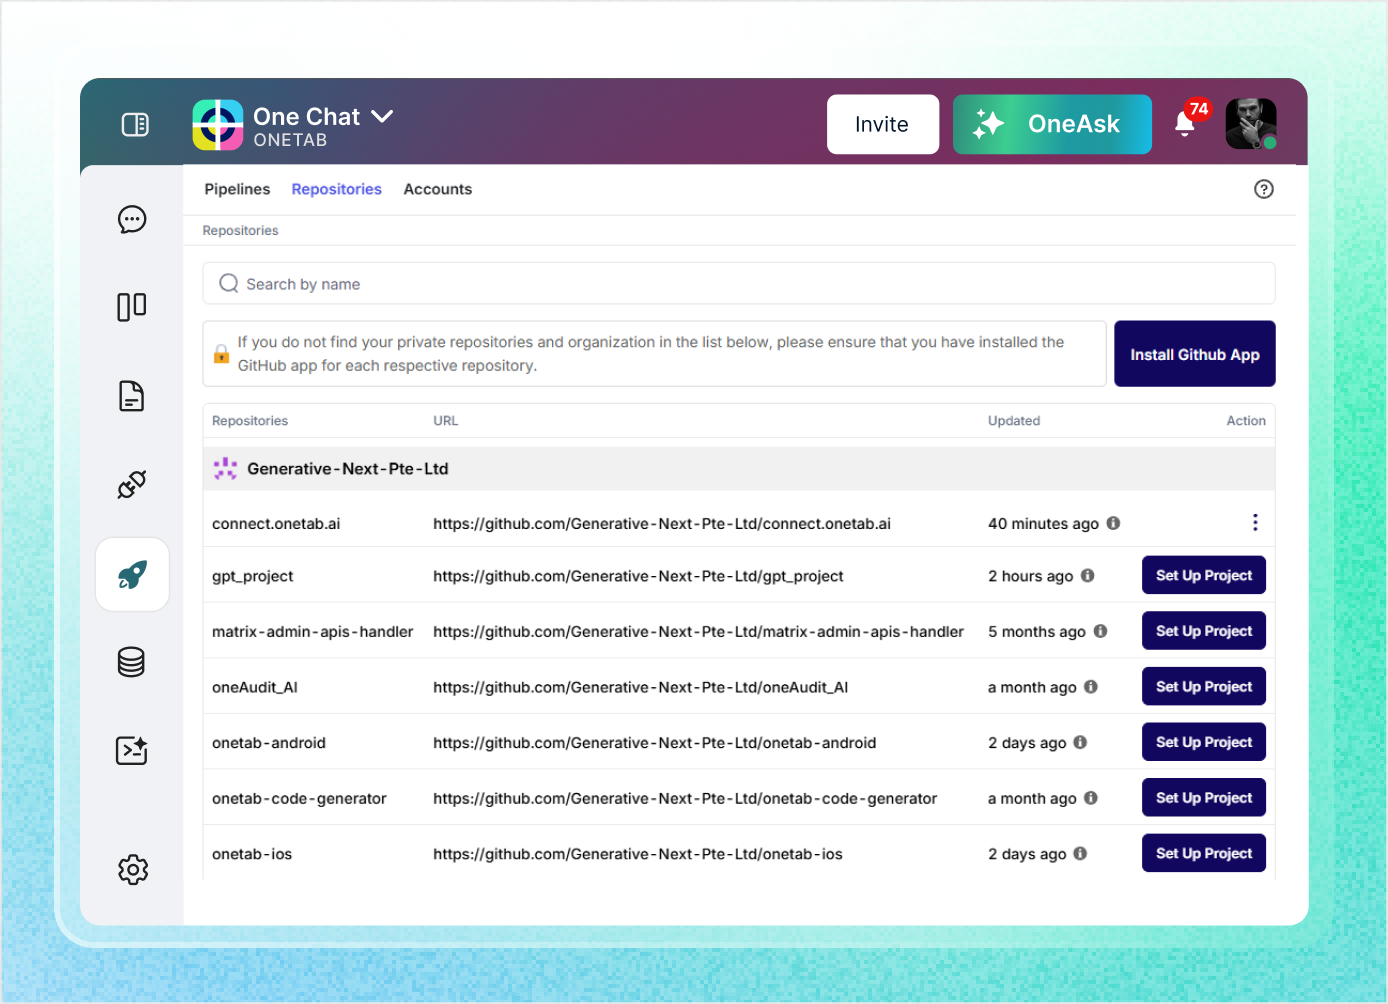The width and height of the screenshot is (1388, 1004).
Task: Click info icon next to 5 months ago
Action: pyautogui.click(x=1100, y=631)
